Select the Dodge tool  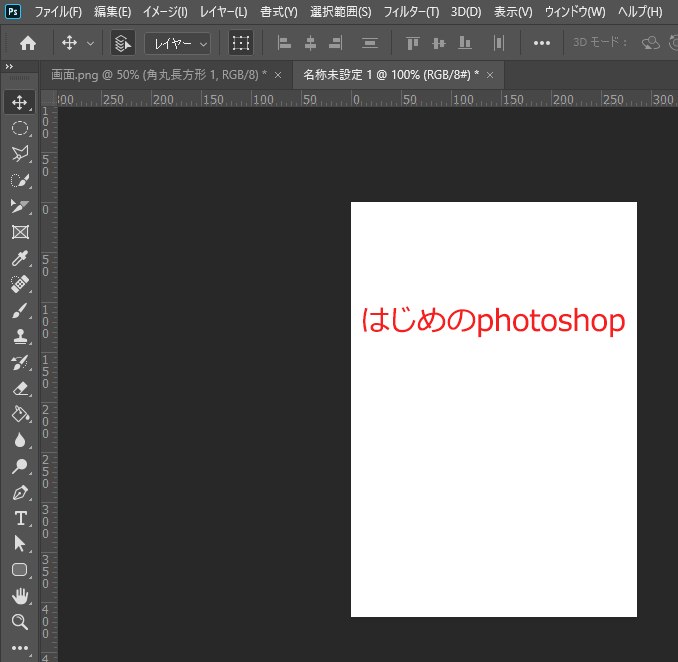coord(20,466)
